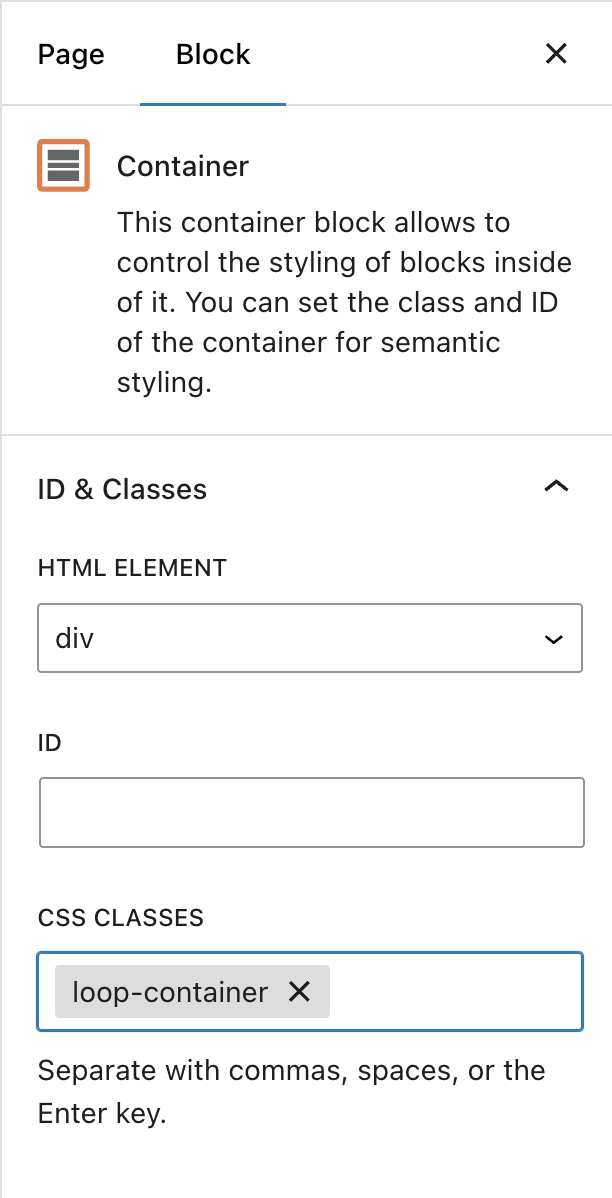
Task: Click the 'div' value in the selector
Action: pyautogui.click(x=74, y=638)
